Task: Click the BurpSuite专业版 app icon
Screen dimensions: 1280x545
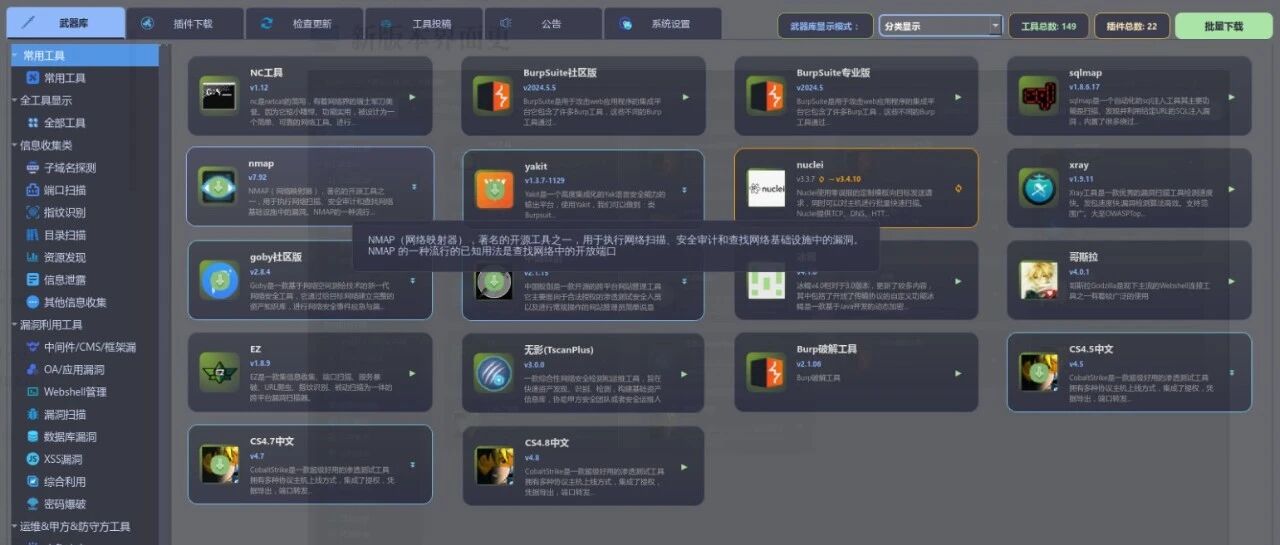Action: pos(766,96)
